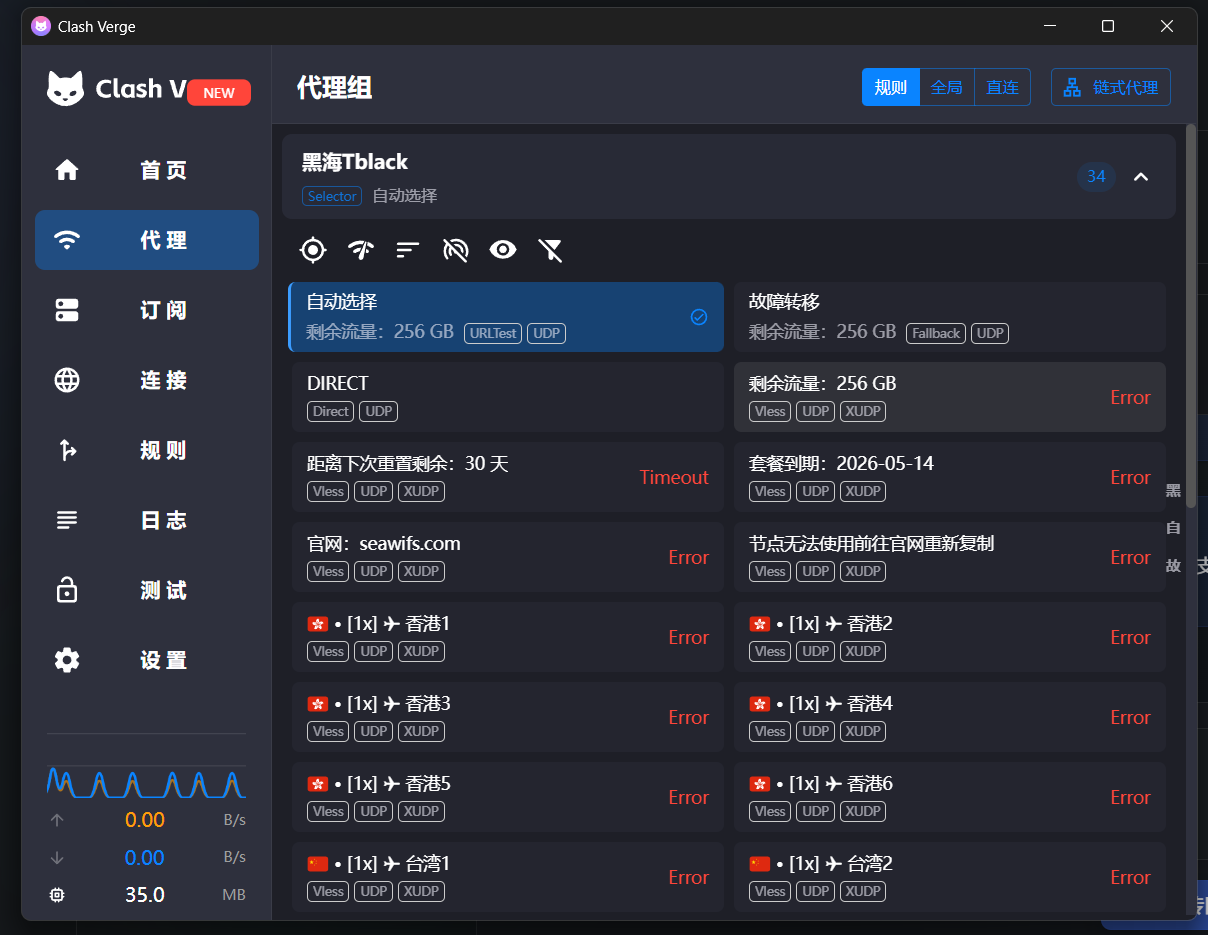Click the locate current proxy target icon
The image size is (1208, 935).
(x=313, y=250)
